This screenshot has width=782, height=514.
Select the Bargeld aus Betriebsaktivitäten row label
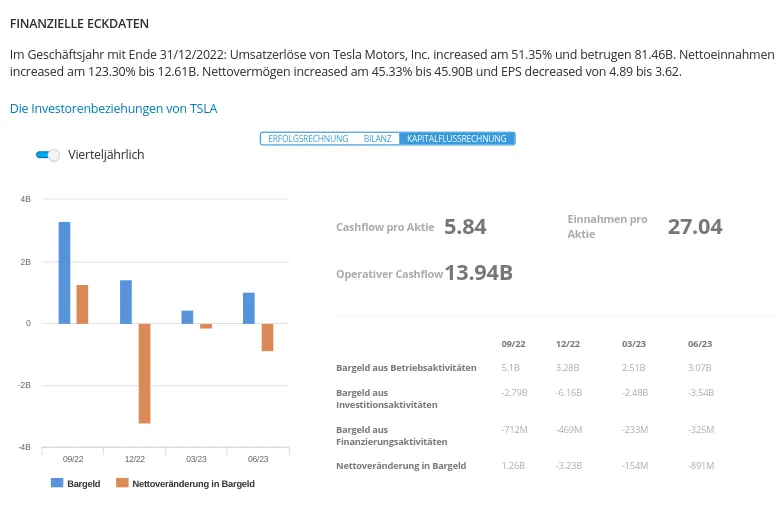pos(406,368)
